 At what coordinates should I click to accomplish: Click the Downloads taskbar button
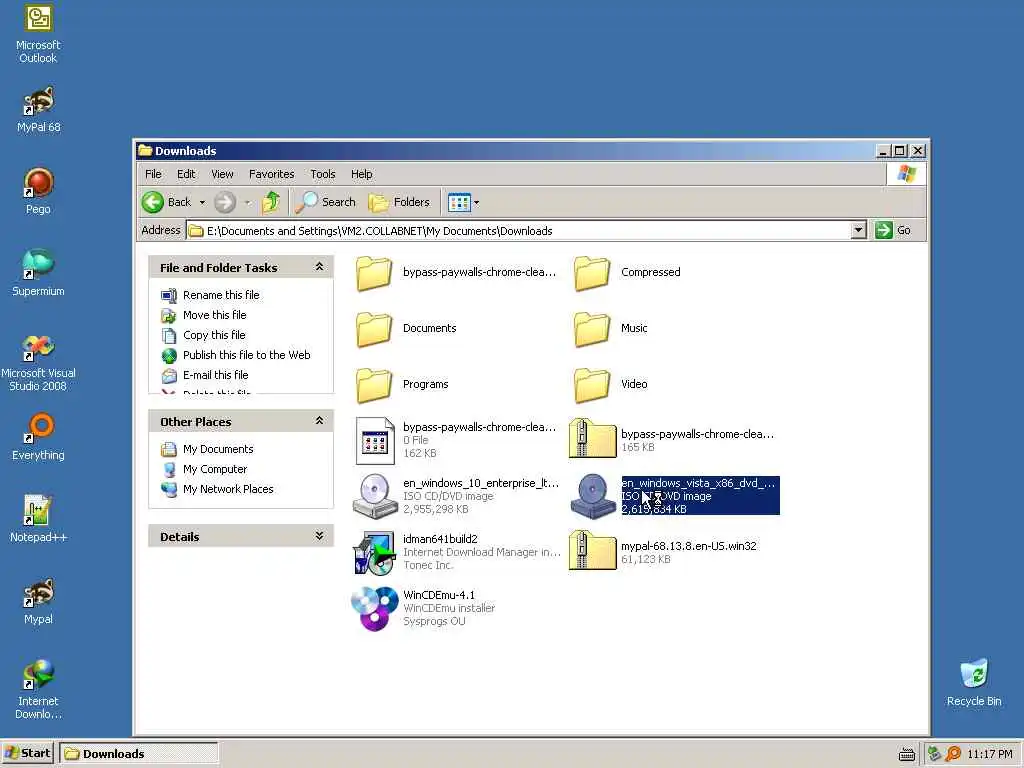[138, 754]
